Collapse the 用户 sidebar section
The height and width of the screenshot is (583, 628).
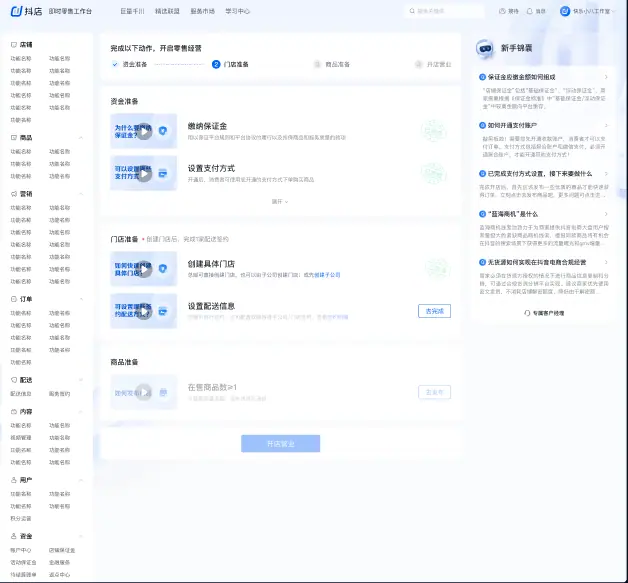click(81, 480)
